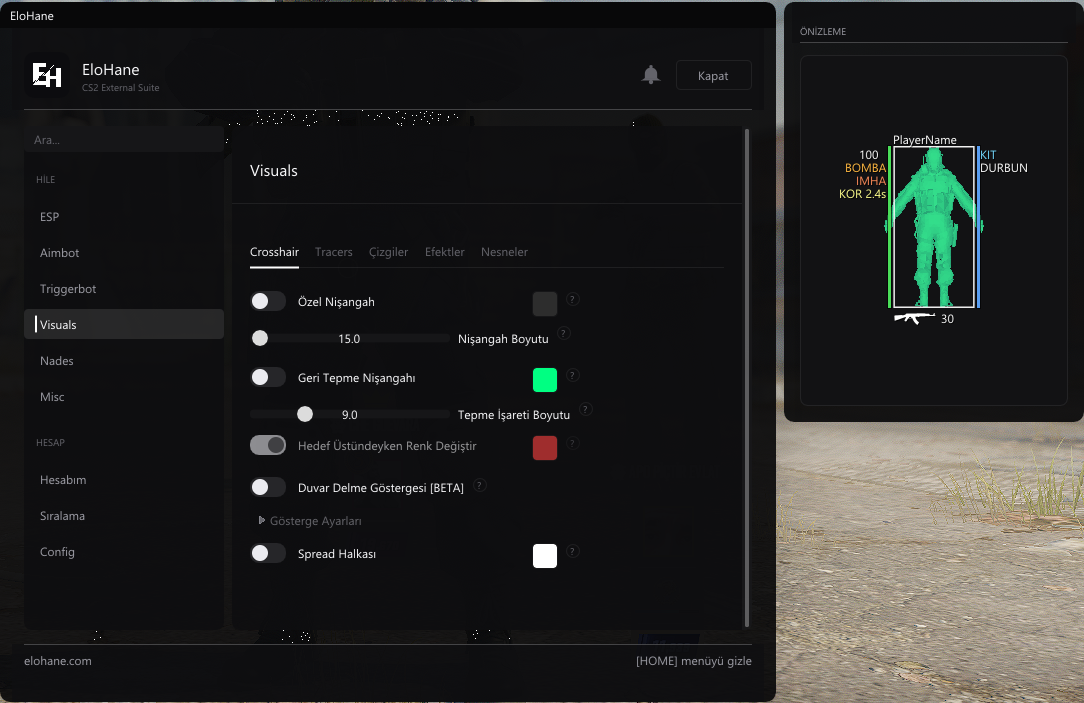This screenshot has height=703, width=1084.
Task: Go to the Nesneler tab
Action: pos(505,252)
